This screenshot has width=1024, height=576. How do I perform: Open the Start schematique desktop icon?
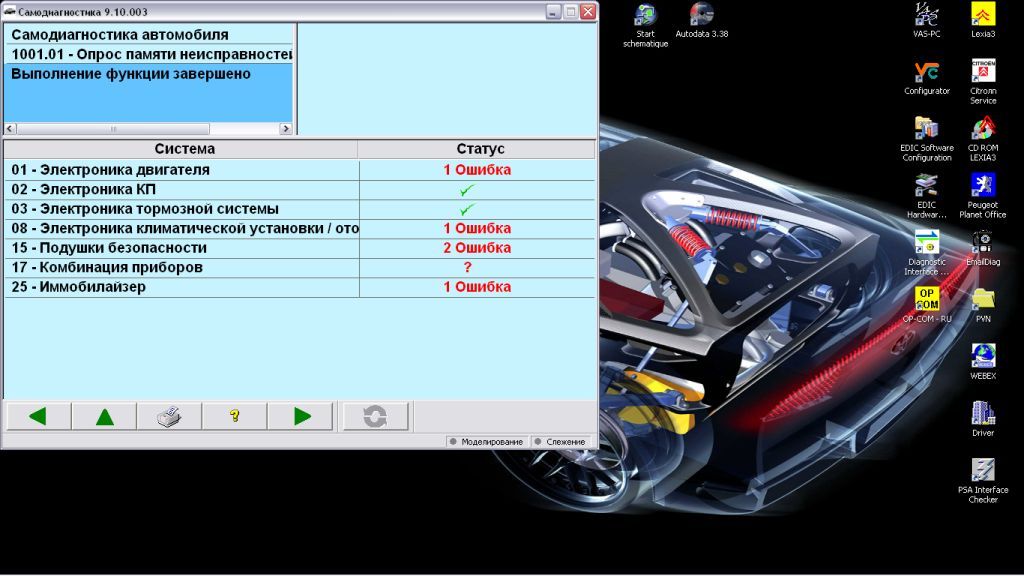[645, 25]
